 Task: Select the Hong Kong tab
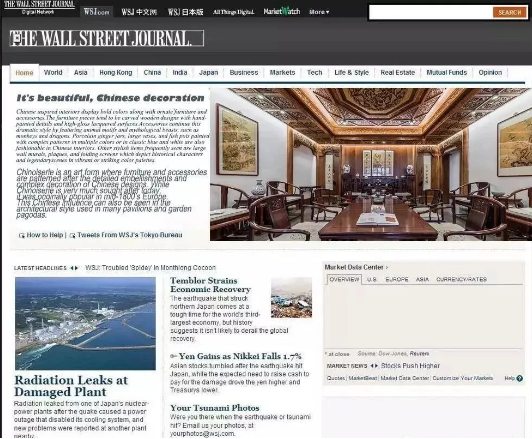(x=116, y=72)
